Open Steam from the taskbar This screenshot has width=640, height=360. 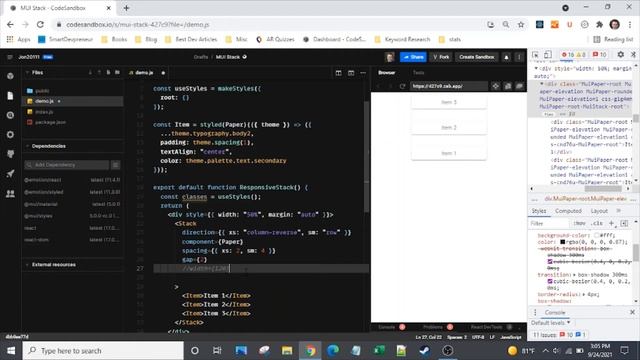[x=424, y=351]
